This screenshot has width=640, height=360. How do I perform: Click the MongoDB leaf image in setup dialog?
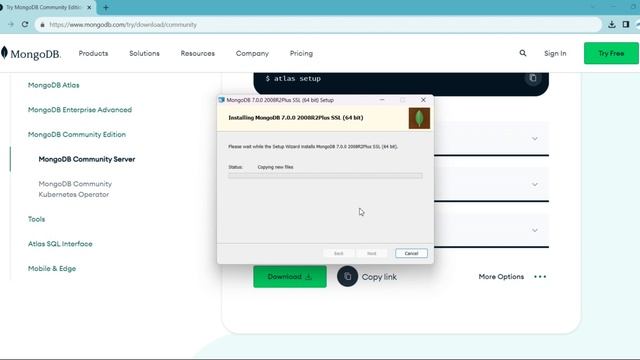tap(419, 118)
